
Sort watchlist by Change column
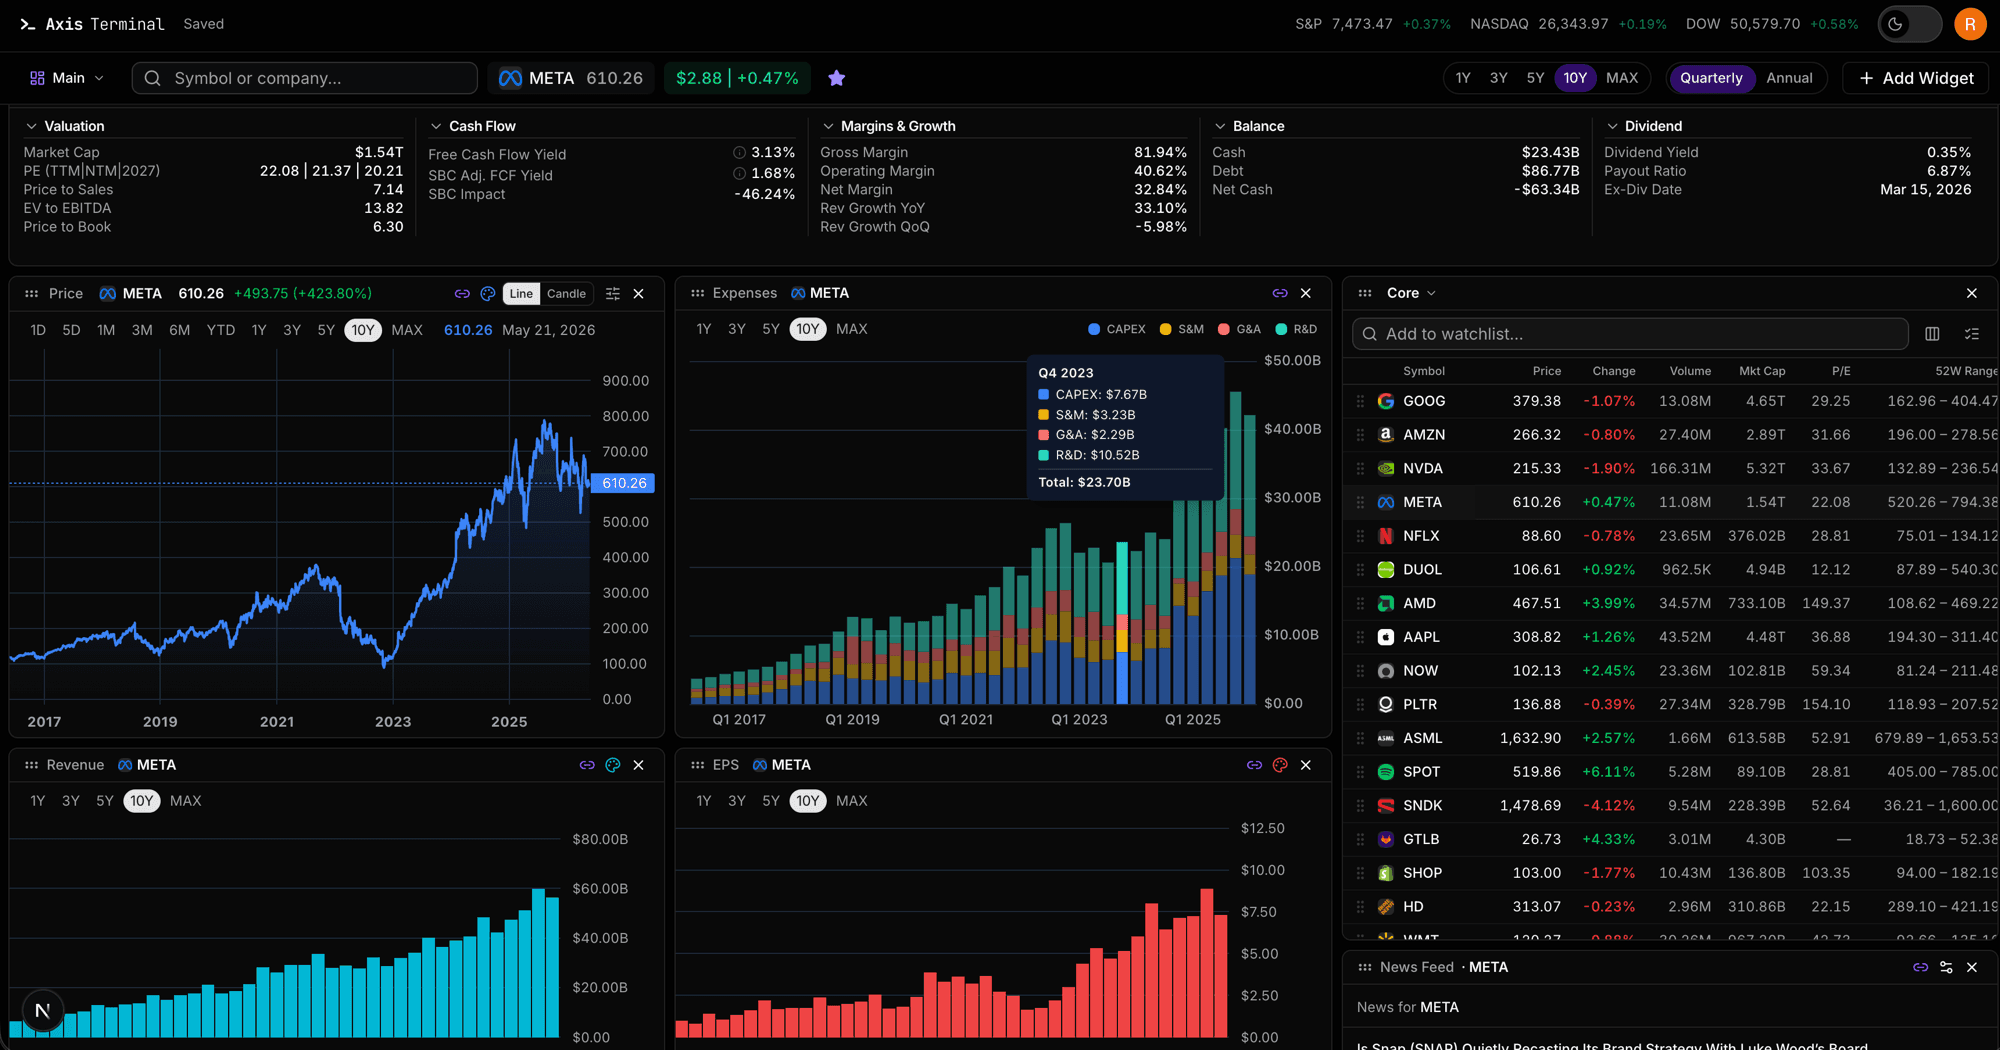click(1614, 371)
